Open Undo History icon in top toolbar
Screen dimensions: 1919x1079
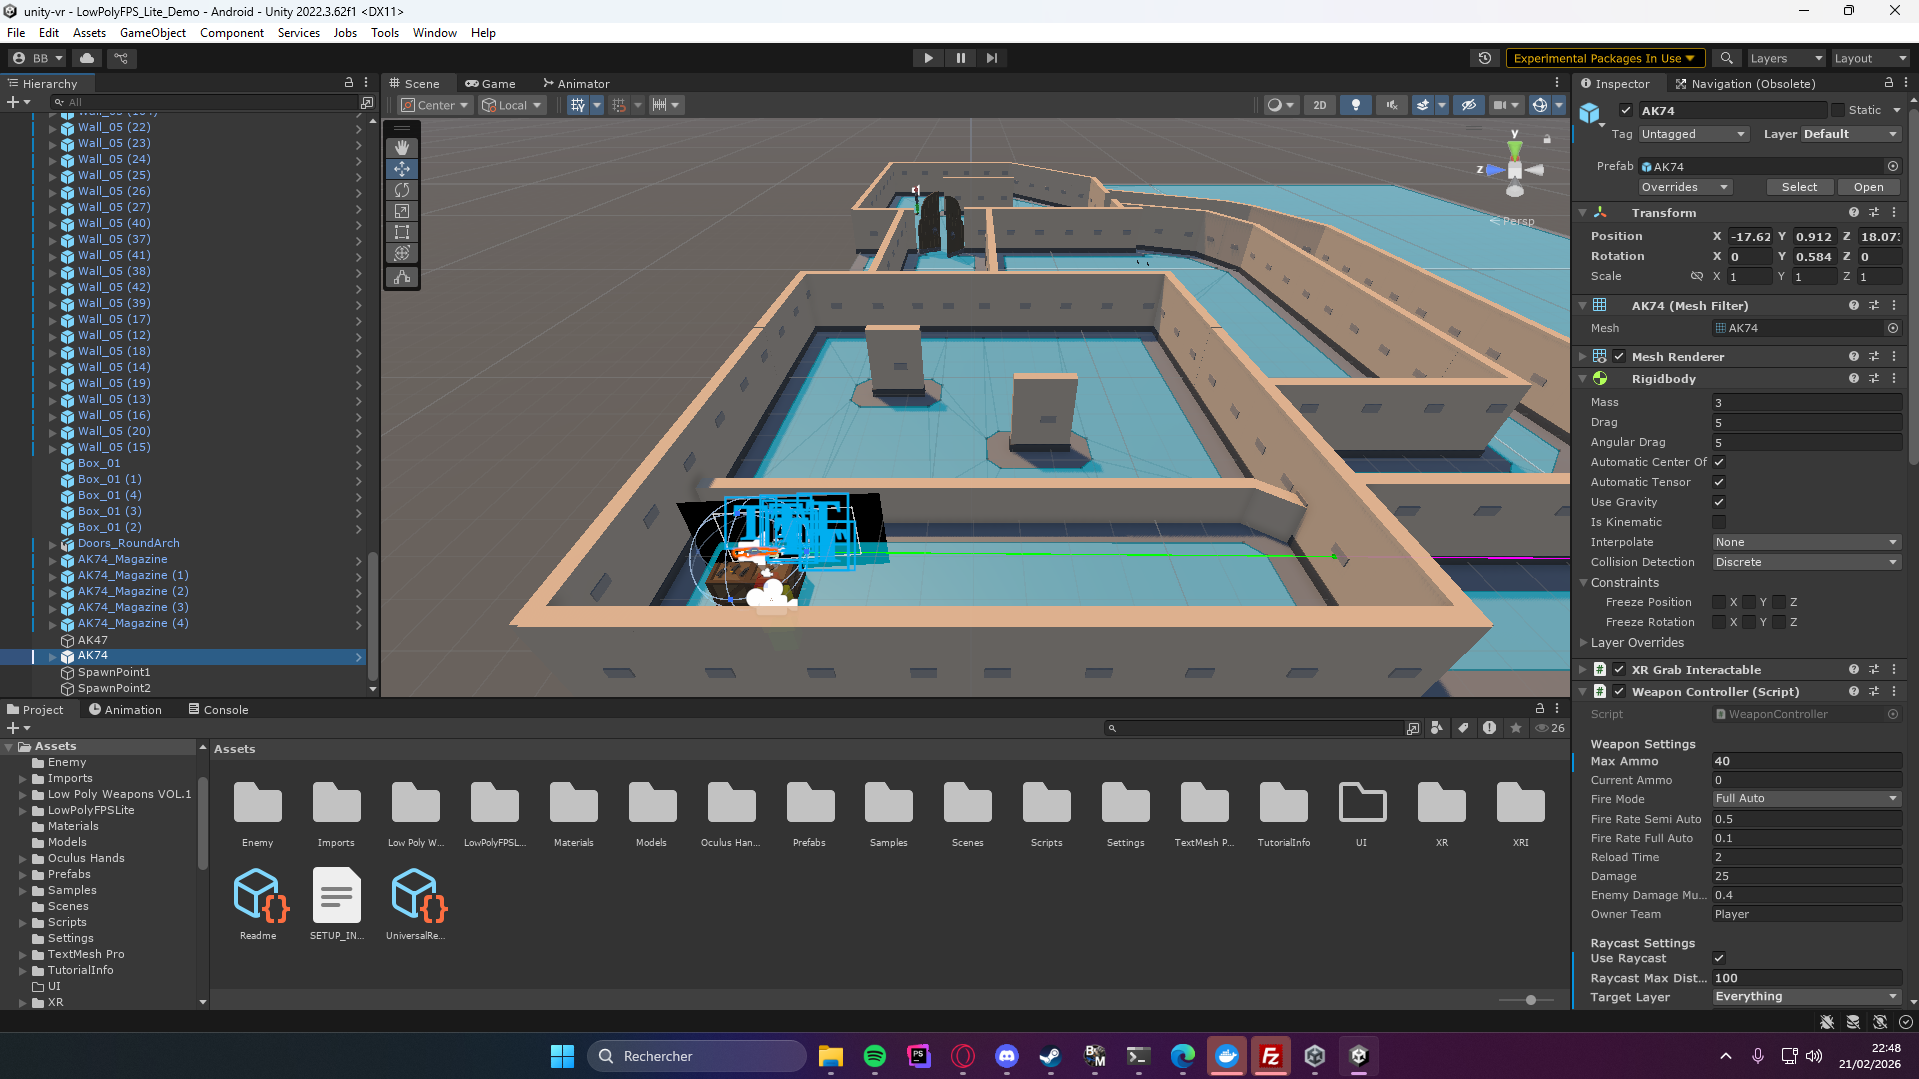[x=1485, y=58]
